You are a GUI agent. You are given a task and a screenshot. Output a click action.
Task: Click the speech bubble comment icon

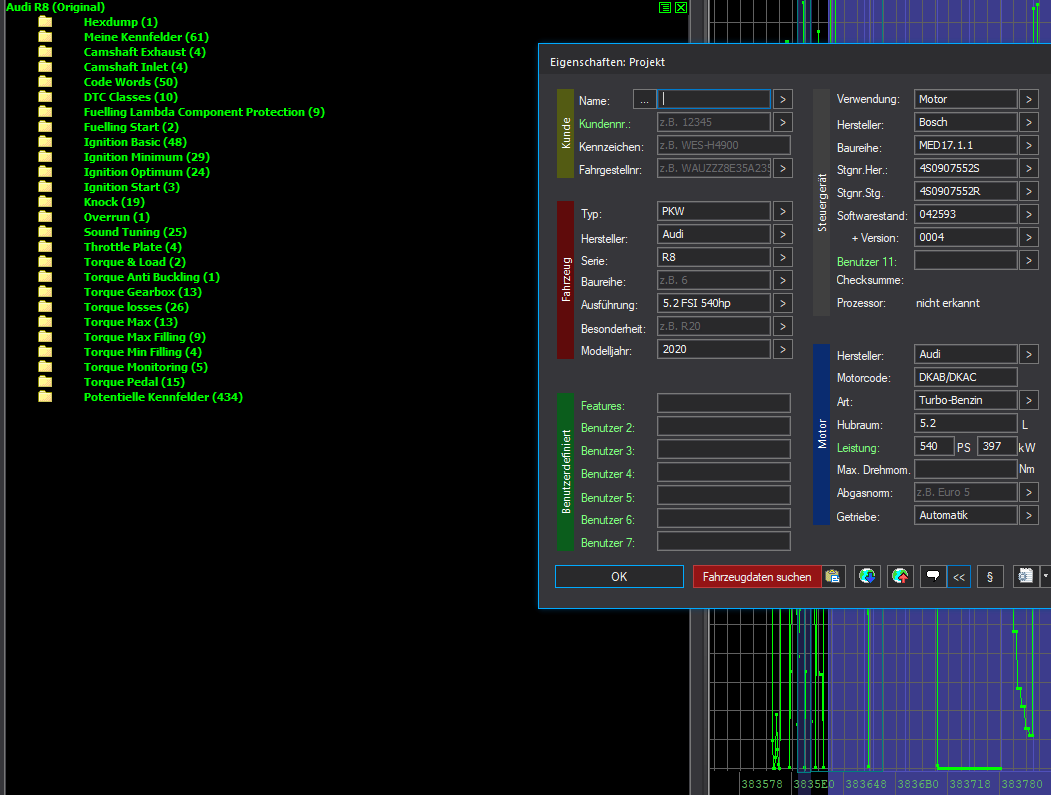pos(932,576)
